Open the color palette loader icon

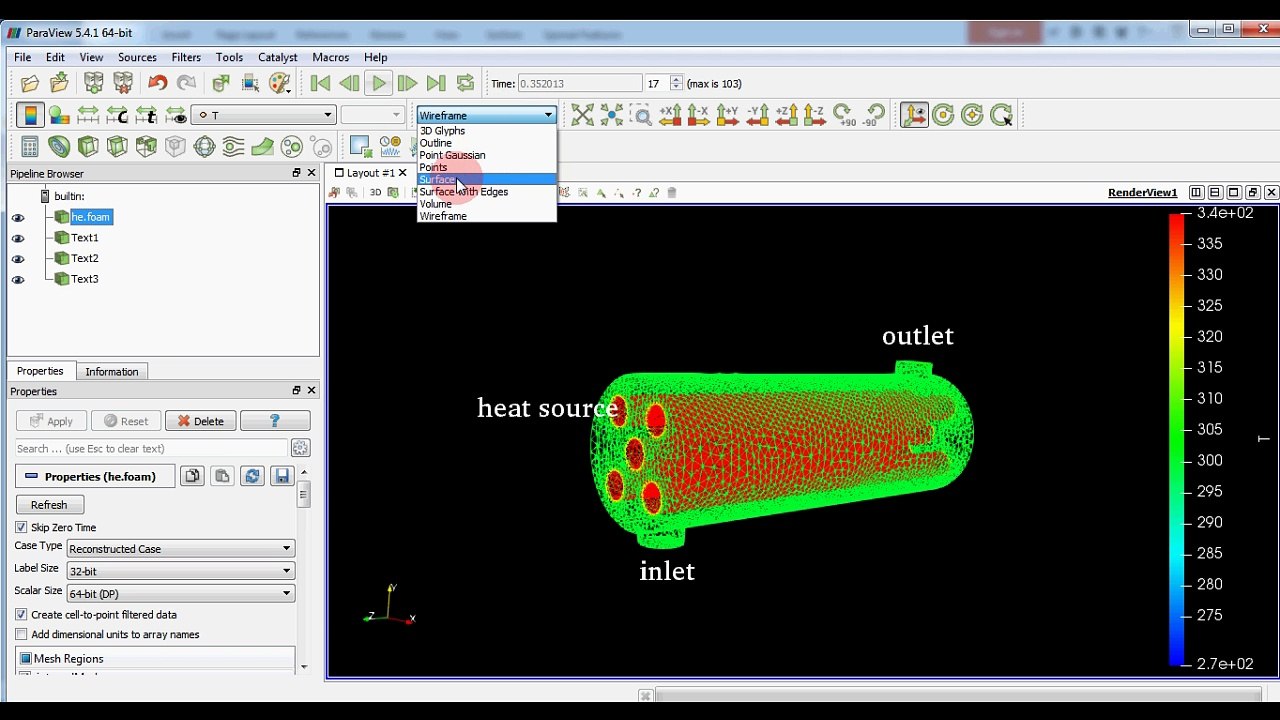pyautogui.click(x=280, y=83)
